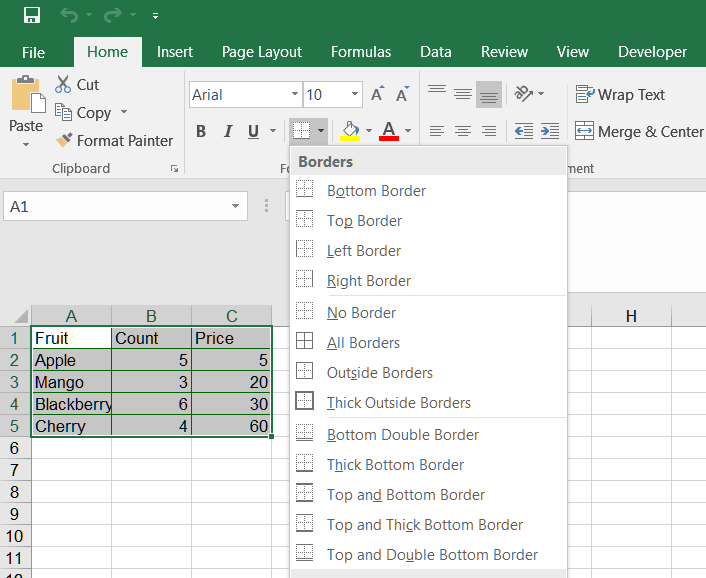
Task: Click the Undo arrow icon
Action: coord(69,16)
